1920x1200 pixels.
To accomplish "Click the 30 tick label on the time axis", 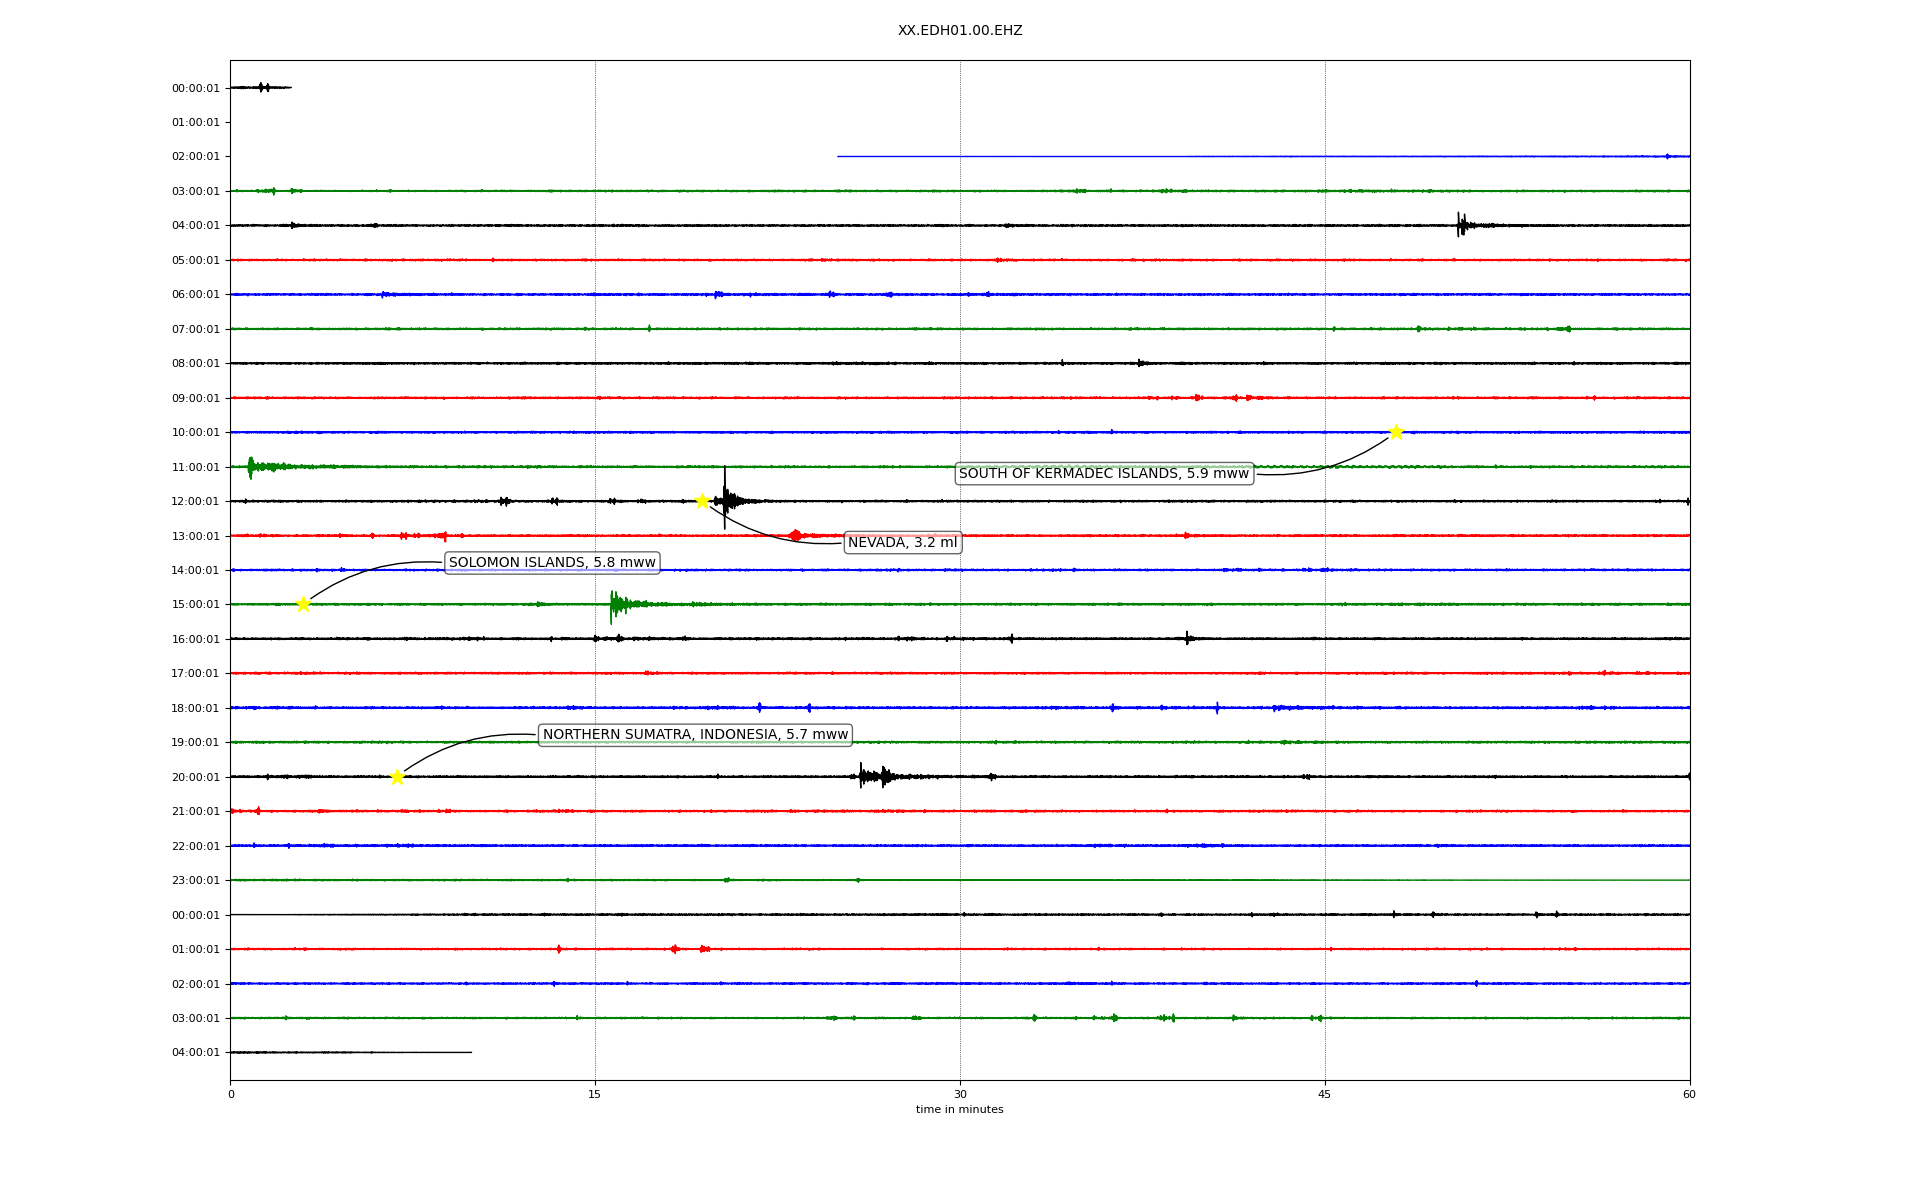I will point(959,1094).
